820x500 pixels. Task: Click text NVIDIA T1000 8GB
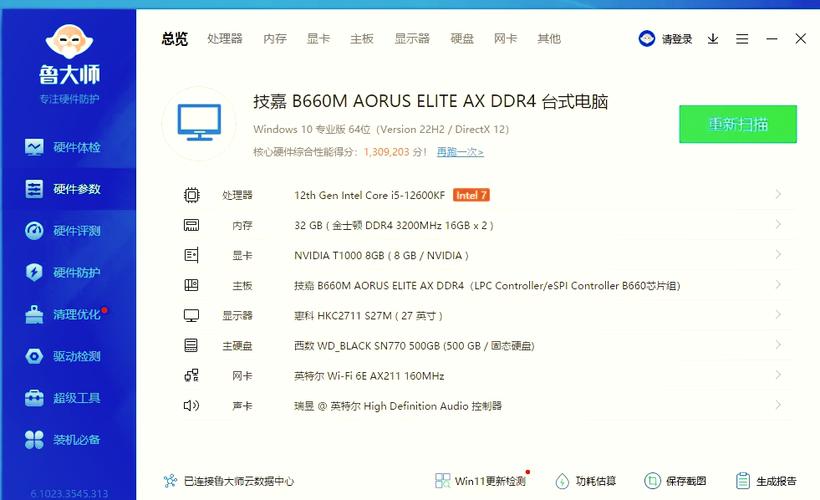[339, 255]
